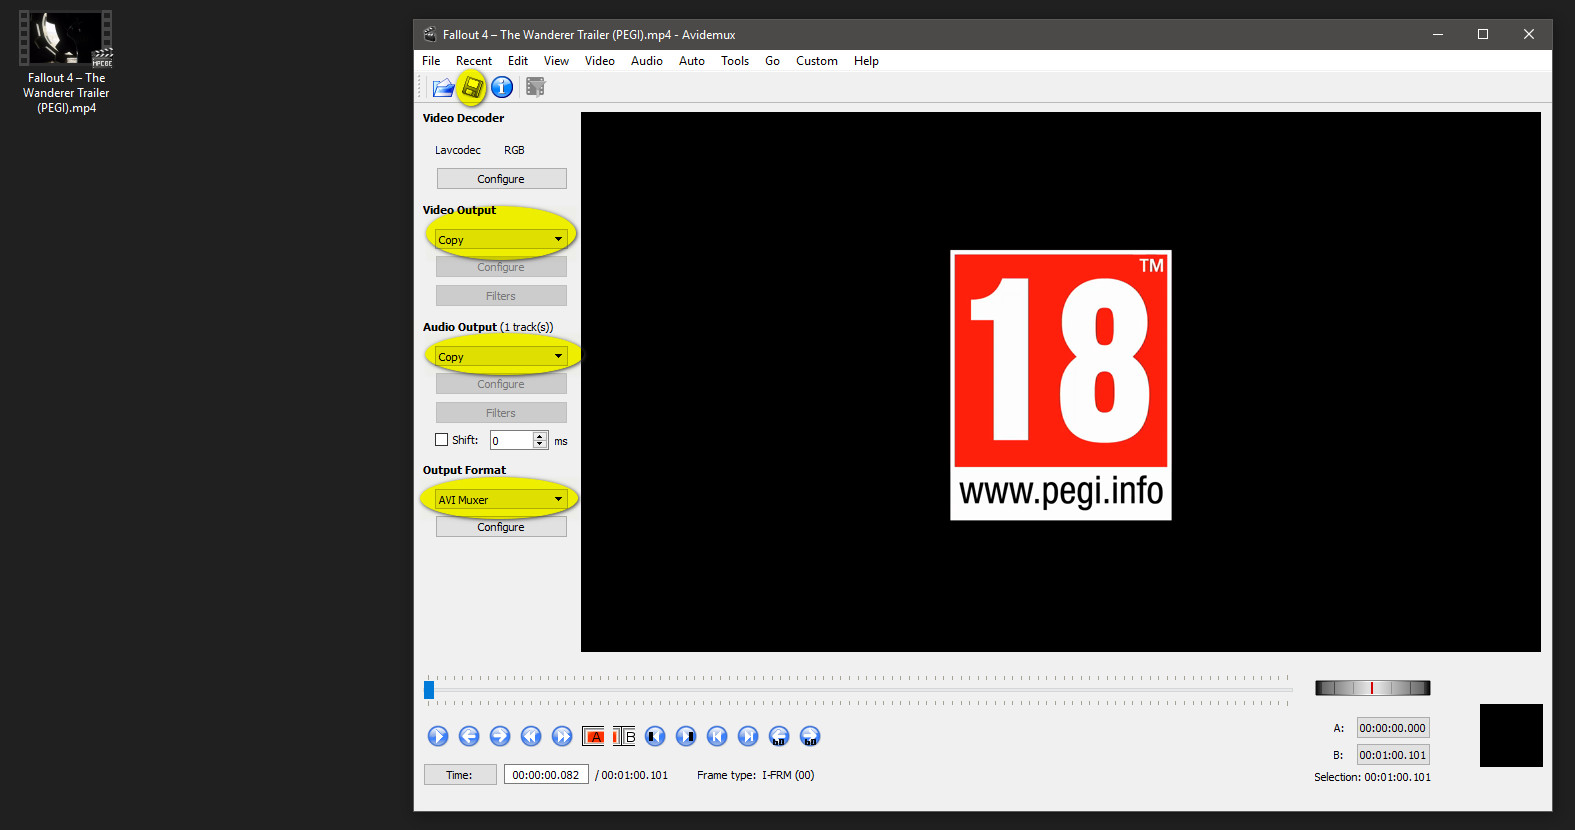Screen dimensions: 1575x830
Task: Click the blue timeline position slider handle
Action: (429, 690)
